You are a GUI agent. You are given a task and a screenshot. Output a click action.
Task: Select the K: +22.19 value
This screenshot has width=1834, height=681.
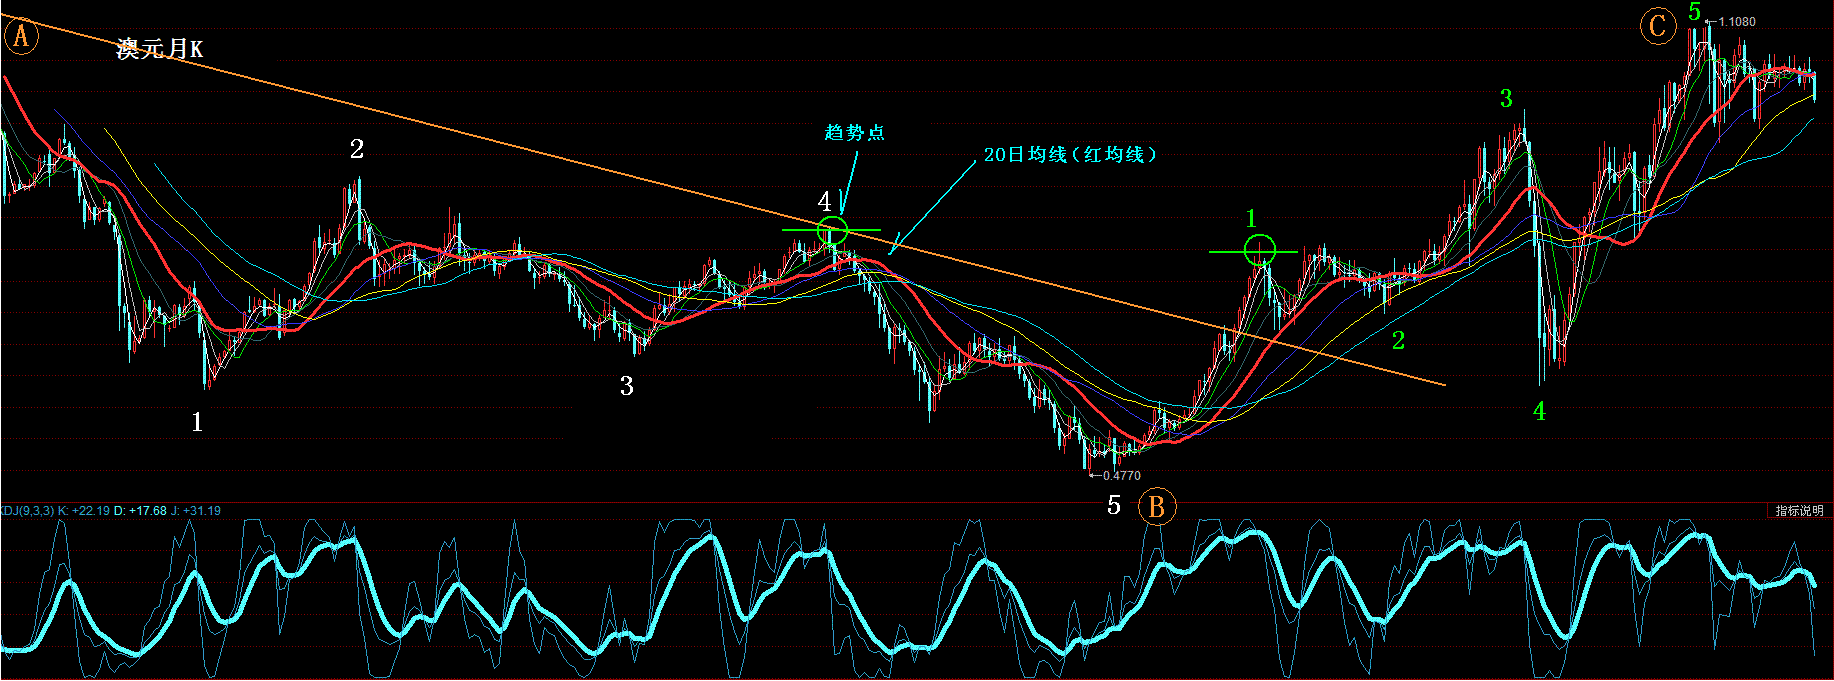pyautogui.click(x=84, y=511)
